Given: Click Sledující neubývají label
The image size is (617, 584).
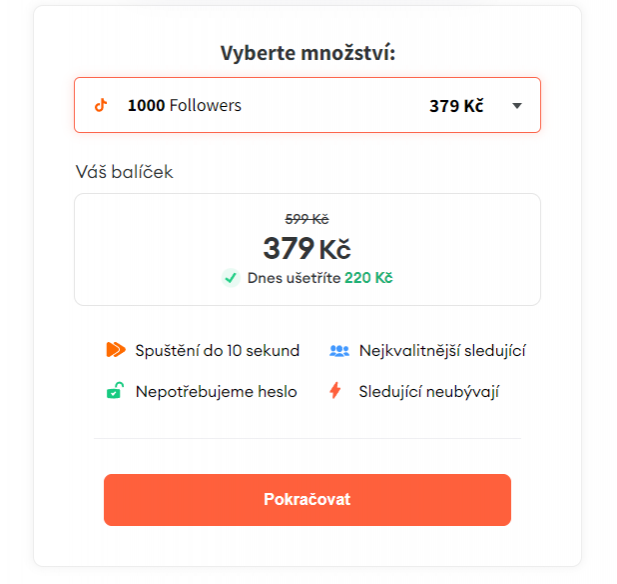Looking at the screenshot, I should pos(429,392).
